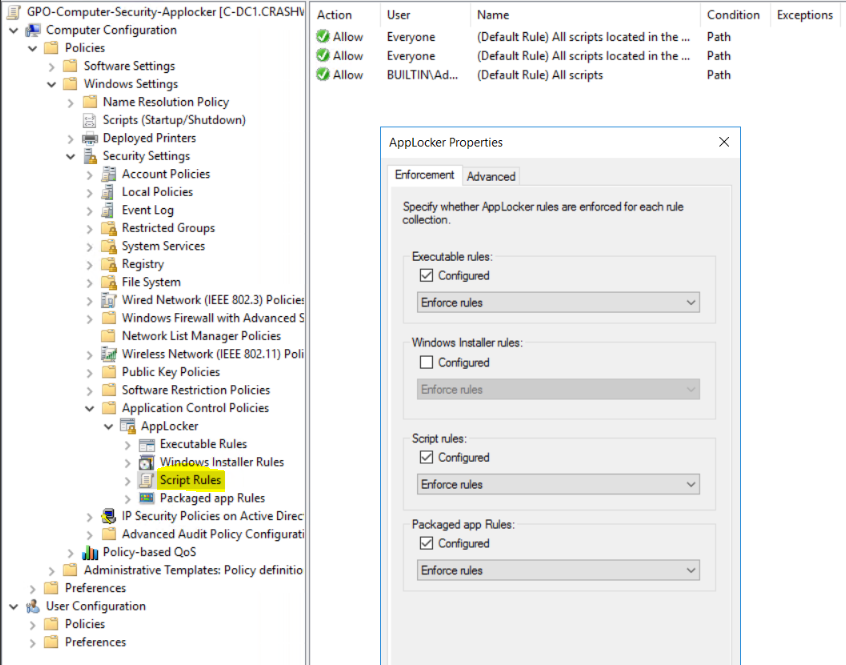Uncheck Configured for Packaged app Rules
Image resolution: width=846 pixels, height=665 pixels.
[x=426, y=543]
